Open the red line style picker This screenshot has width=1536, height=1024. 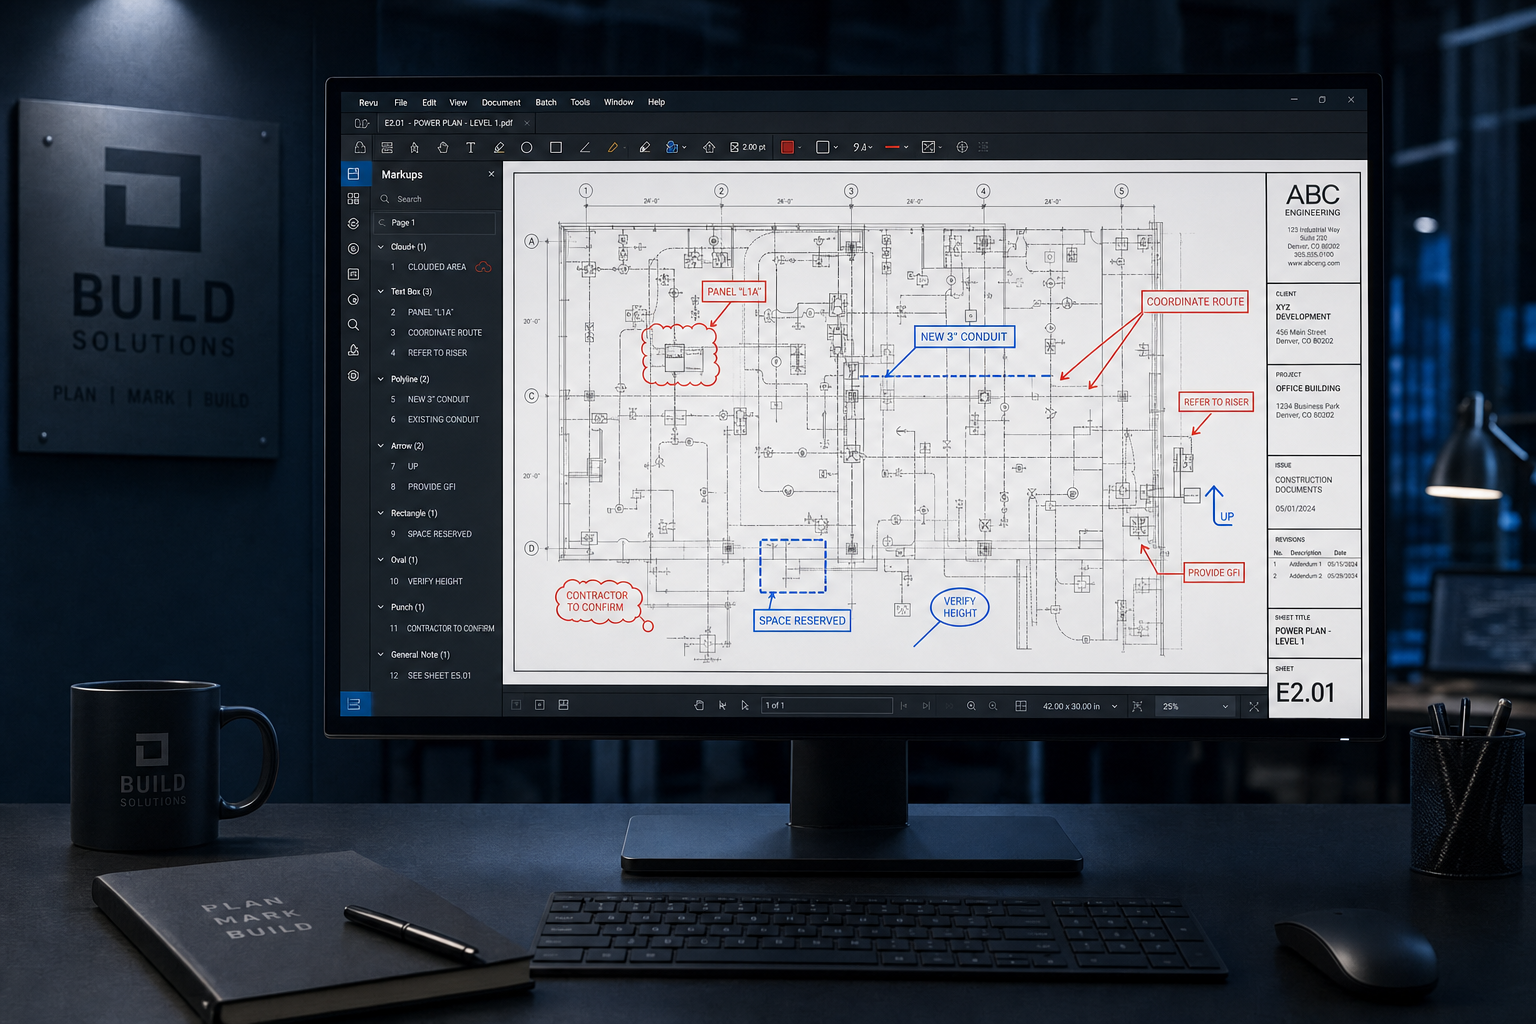point(896,147)
